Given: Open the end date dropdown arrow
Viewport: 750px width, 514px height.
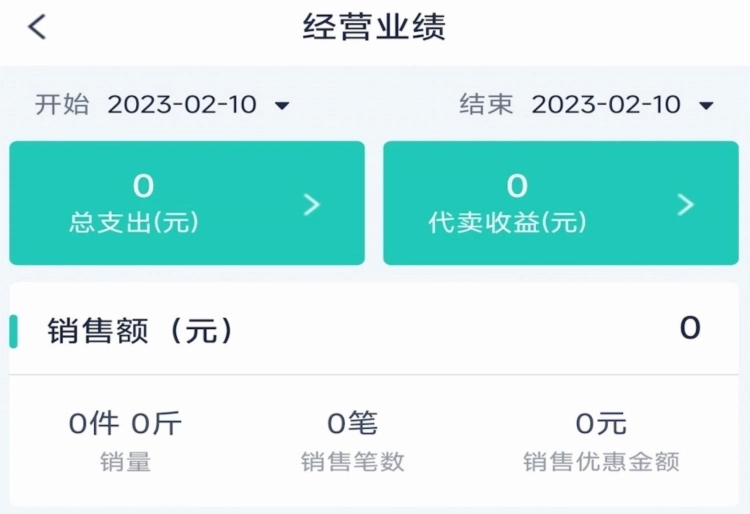Looking at the screenshot, I should 706,105.
